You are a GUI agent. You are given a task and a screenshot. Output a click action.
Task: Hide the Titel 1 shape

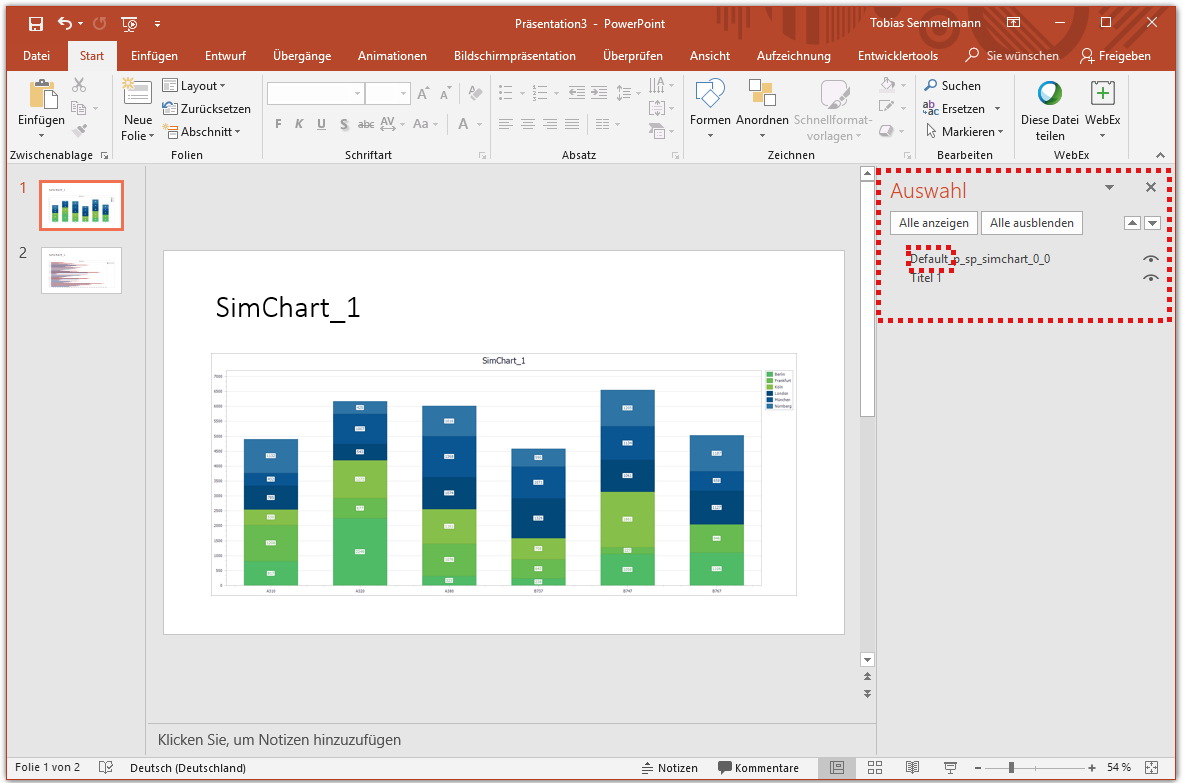tap(1150, 277)
